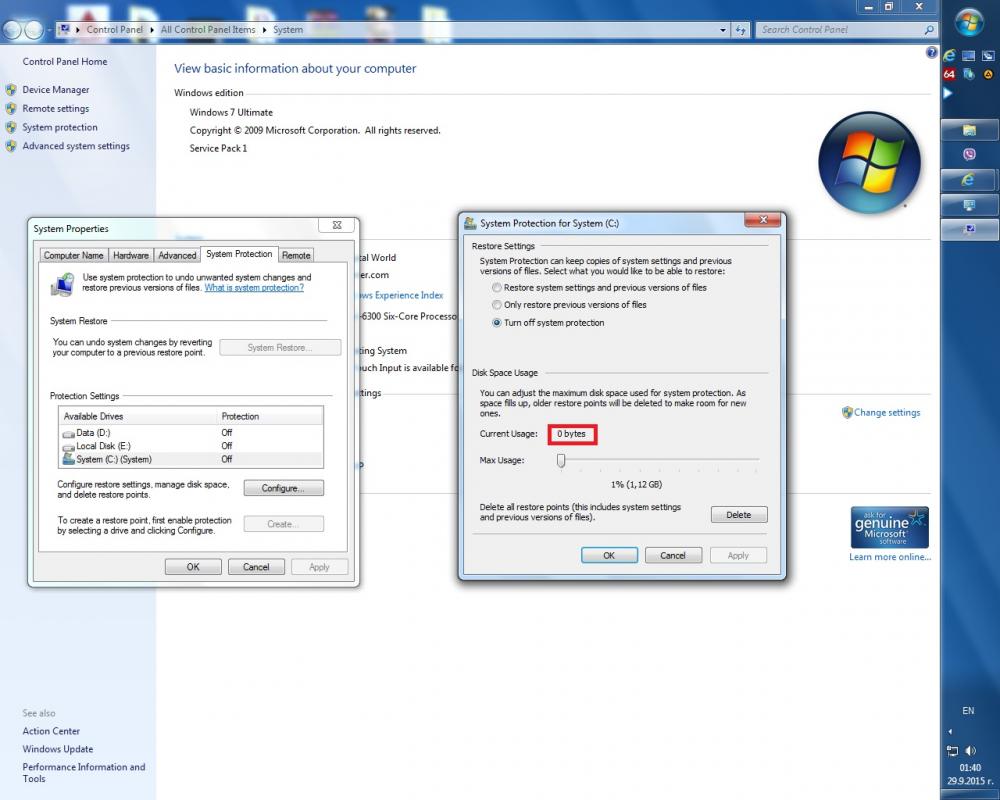Click the red AIDA64 quick launch icon
Image resolution: width=1000 pixels, height=800 pixels.
click(950, 75)
